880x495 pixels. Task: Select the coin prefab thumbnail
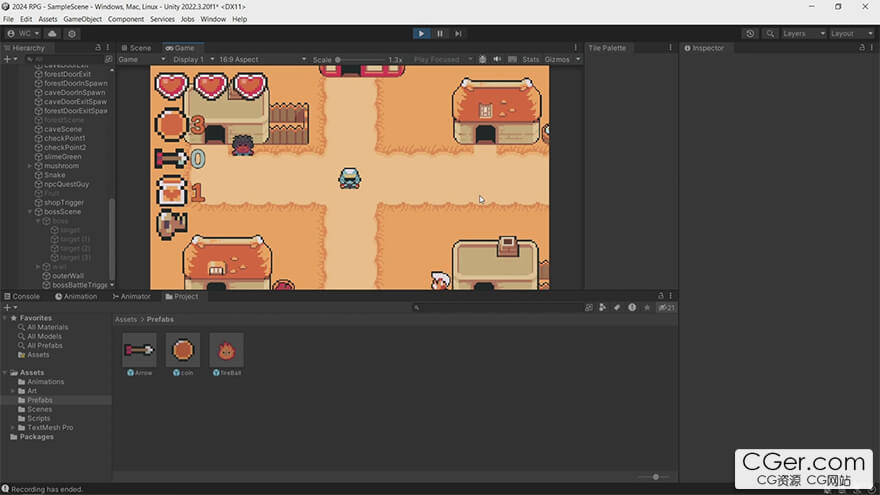(182, 350)
